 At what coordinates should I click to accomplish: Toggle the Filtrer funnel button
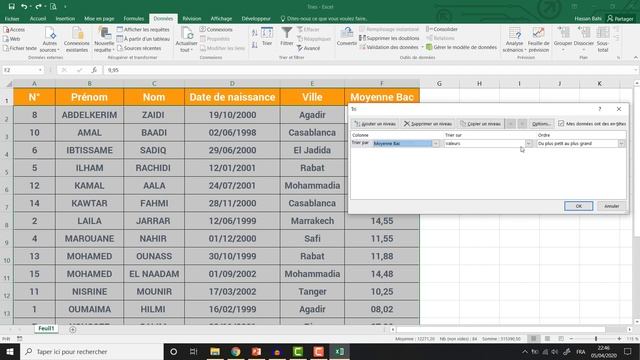click(287, 37)
